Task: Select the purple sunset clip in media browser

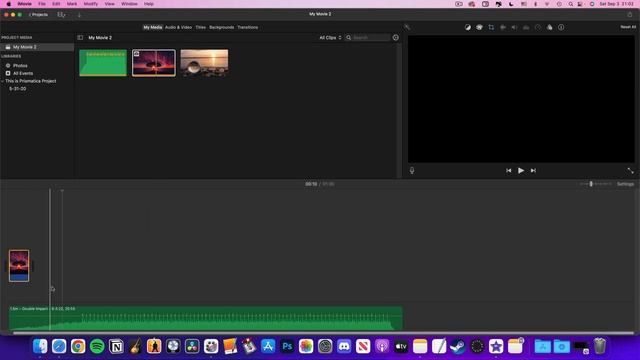Action: [154, 63]
